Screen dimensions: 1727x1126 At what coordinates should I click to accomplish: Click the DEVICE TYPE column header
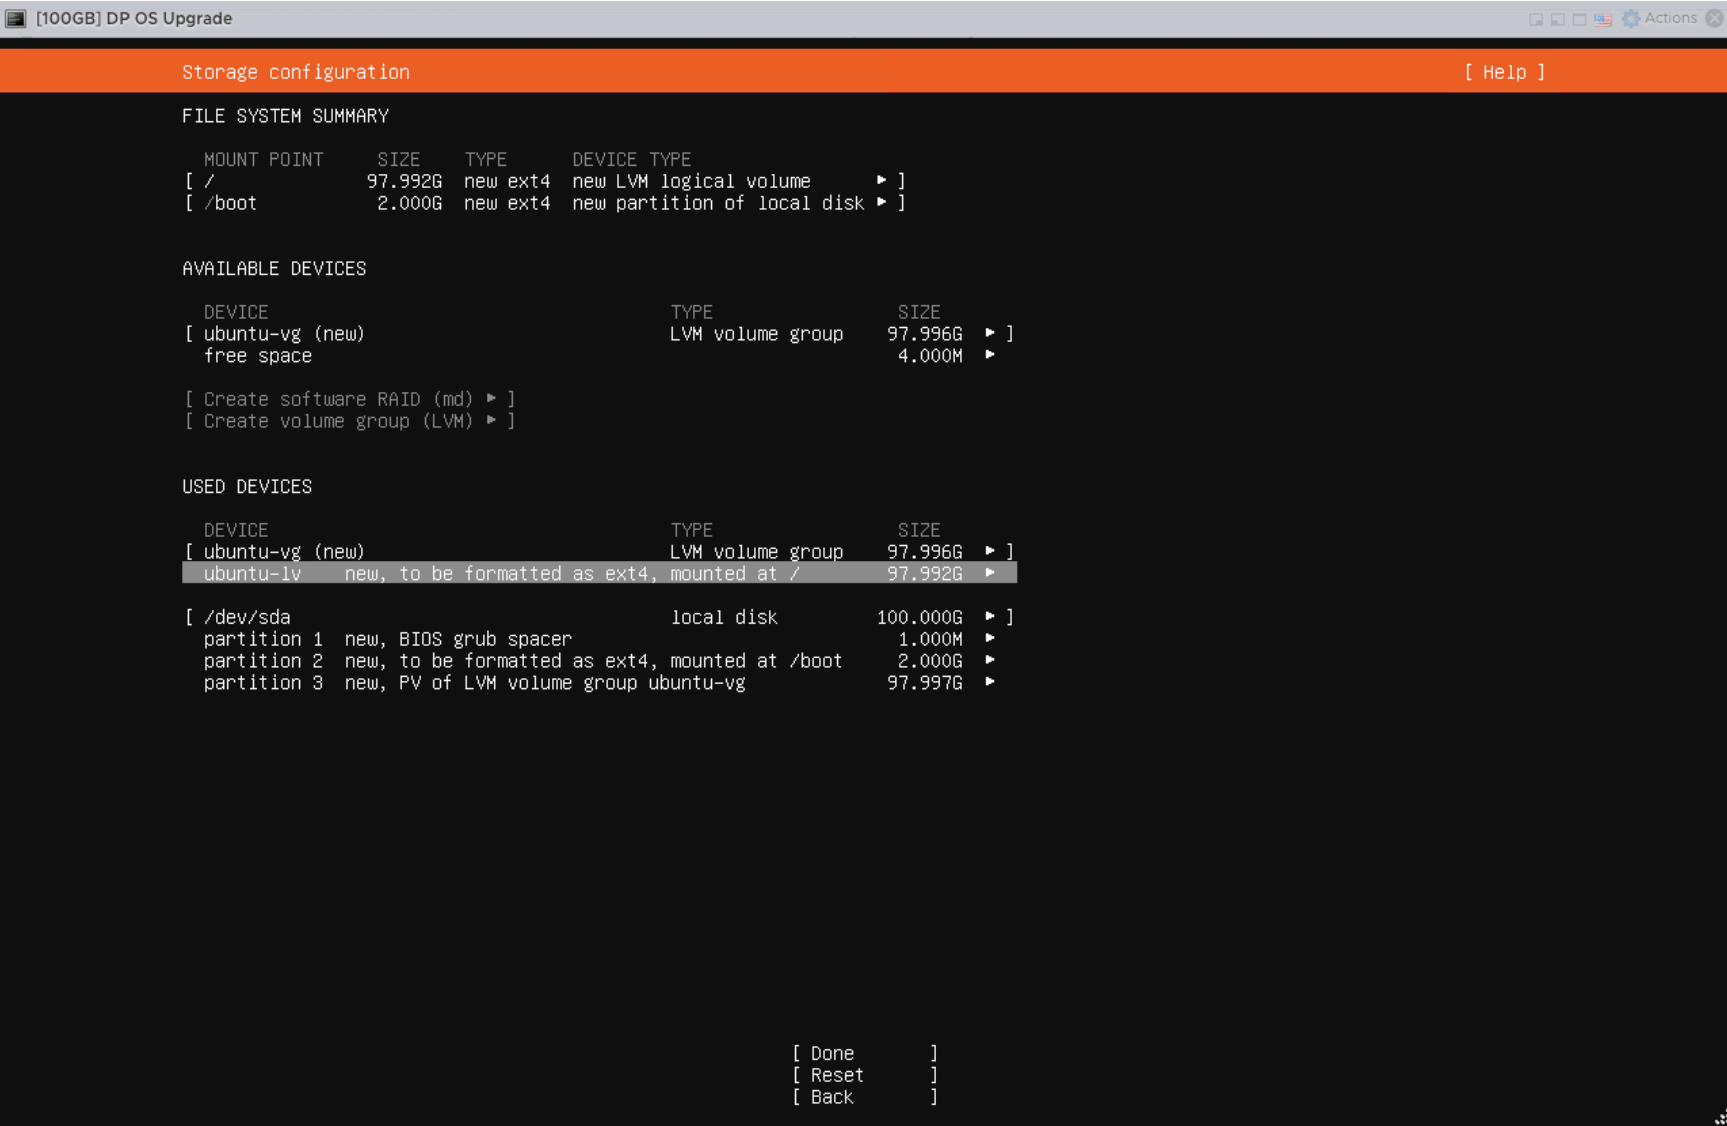click(632, 160)
